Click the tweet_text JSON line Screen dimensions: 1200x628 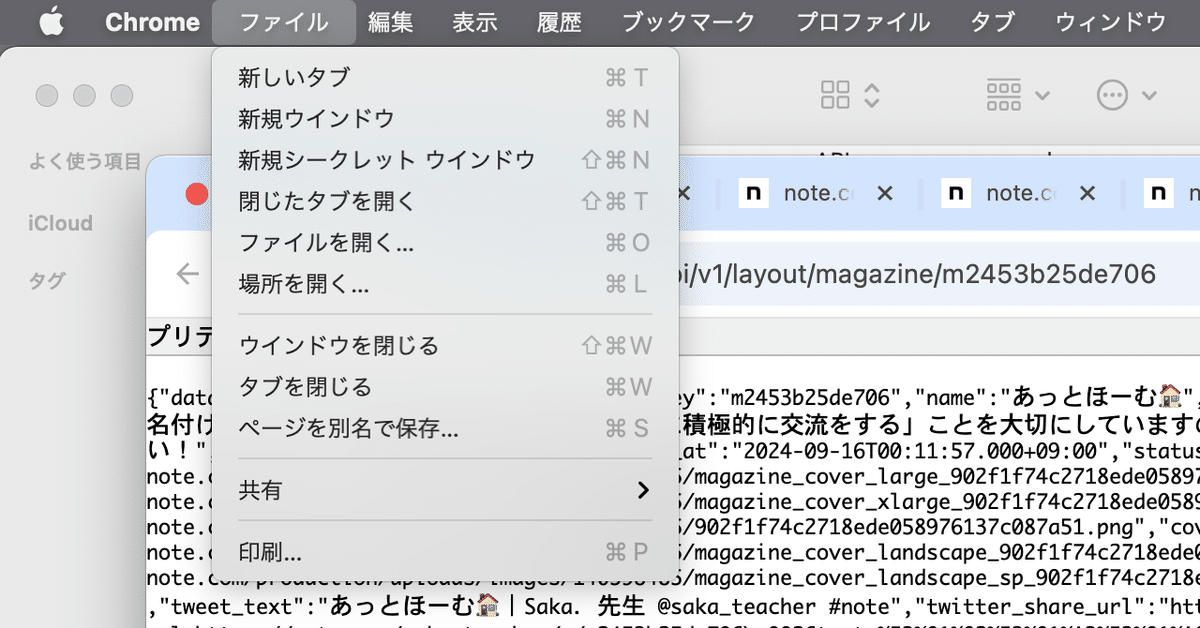pyautogui.click(x=673, y=604)
